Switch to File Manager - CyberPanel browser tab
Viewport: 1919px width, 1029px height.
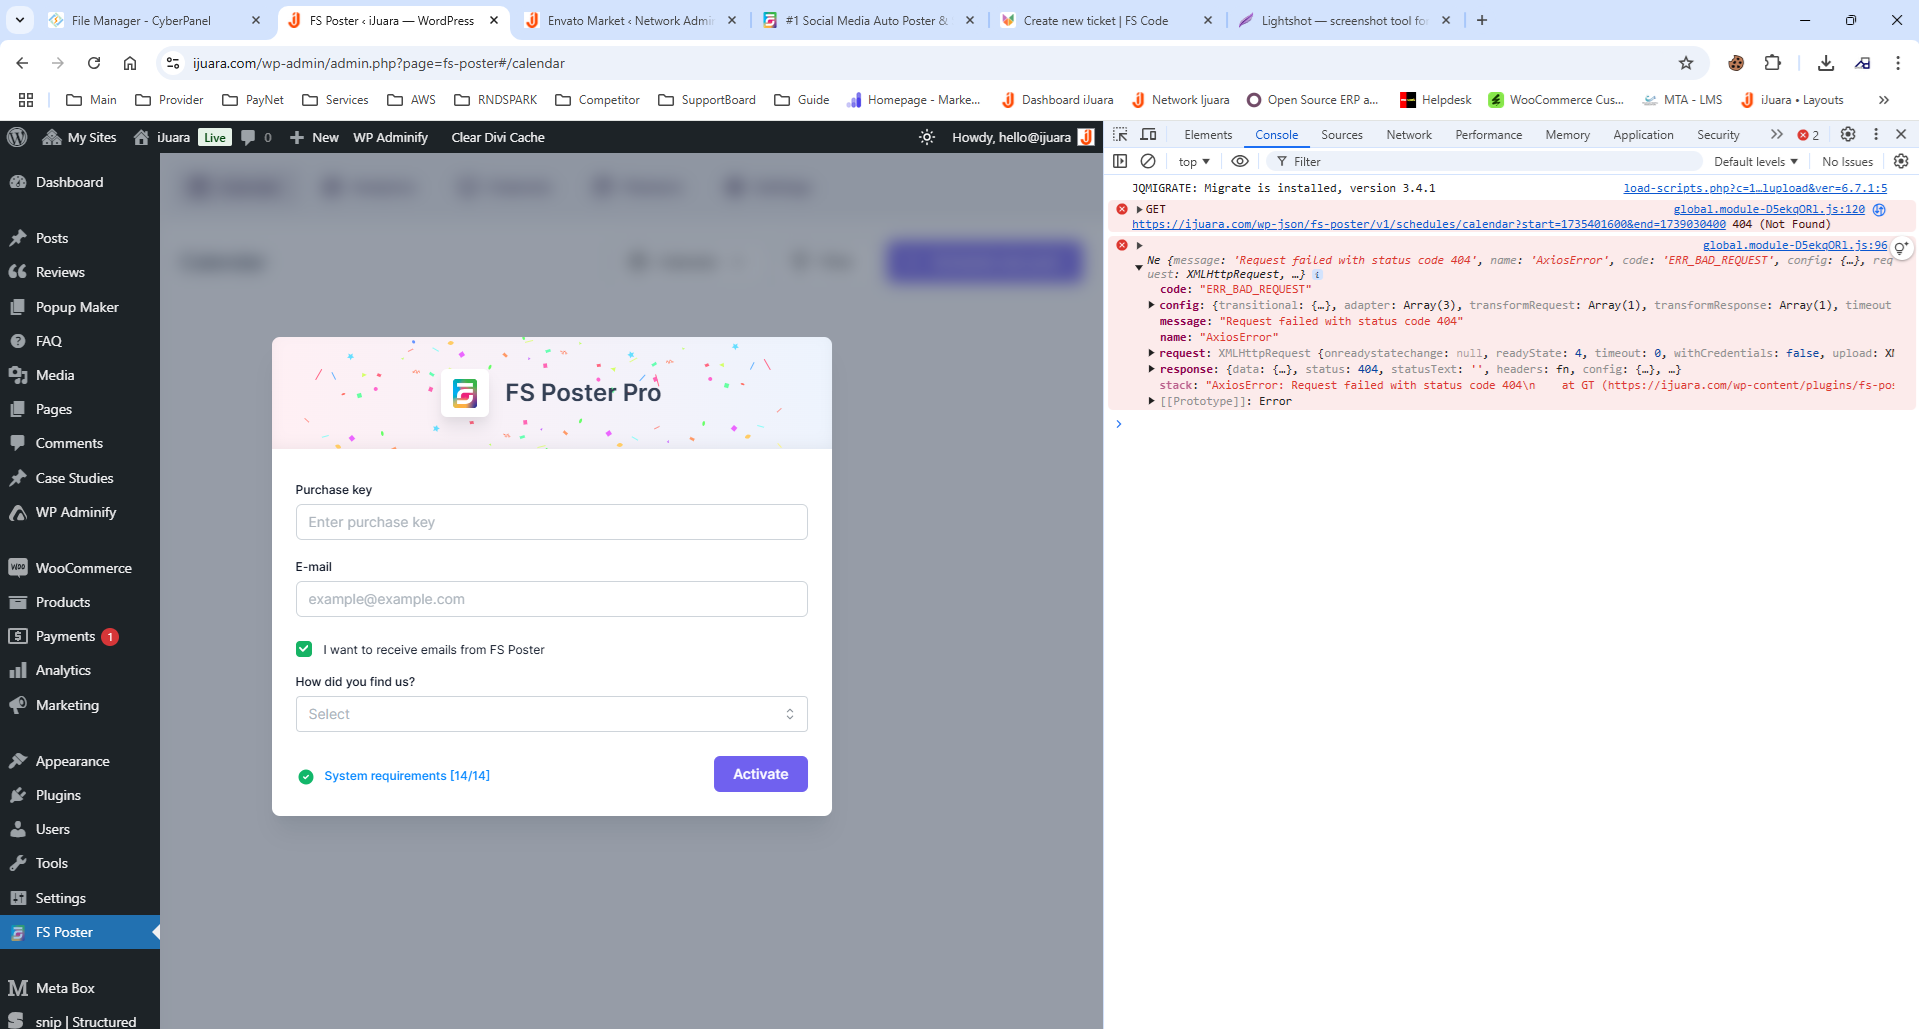(x=142, y=20)
